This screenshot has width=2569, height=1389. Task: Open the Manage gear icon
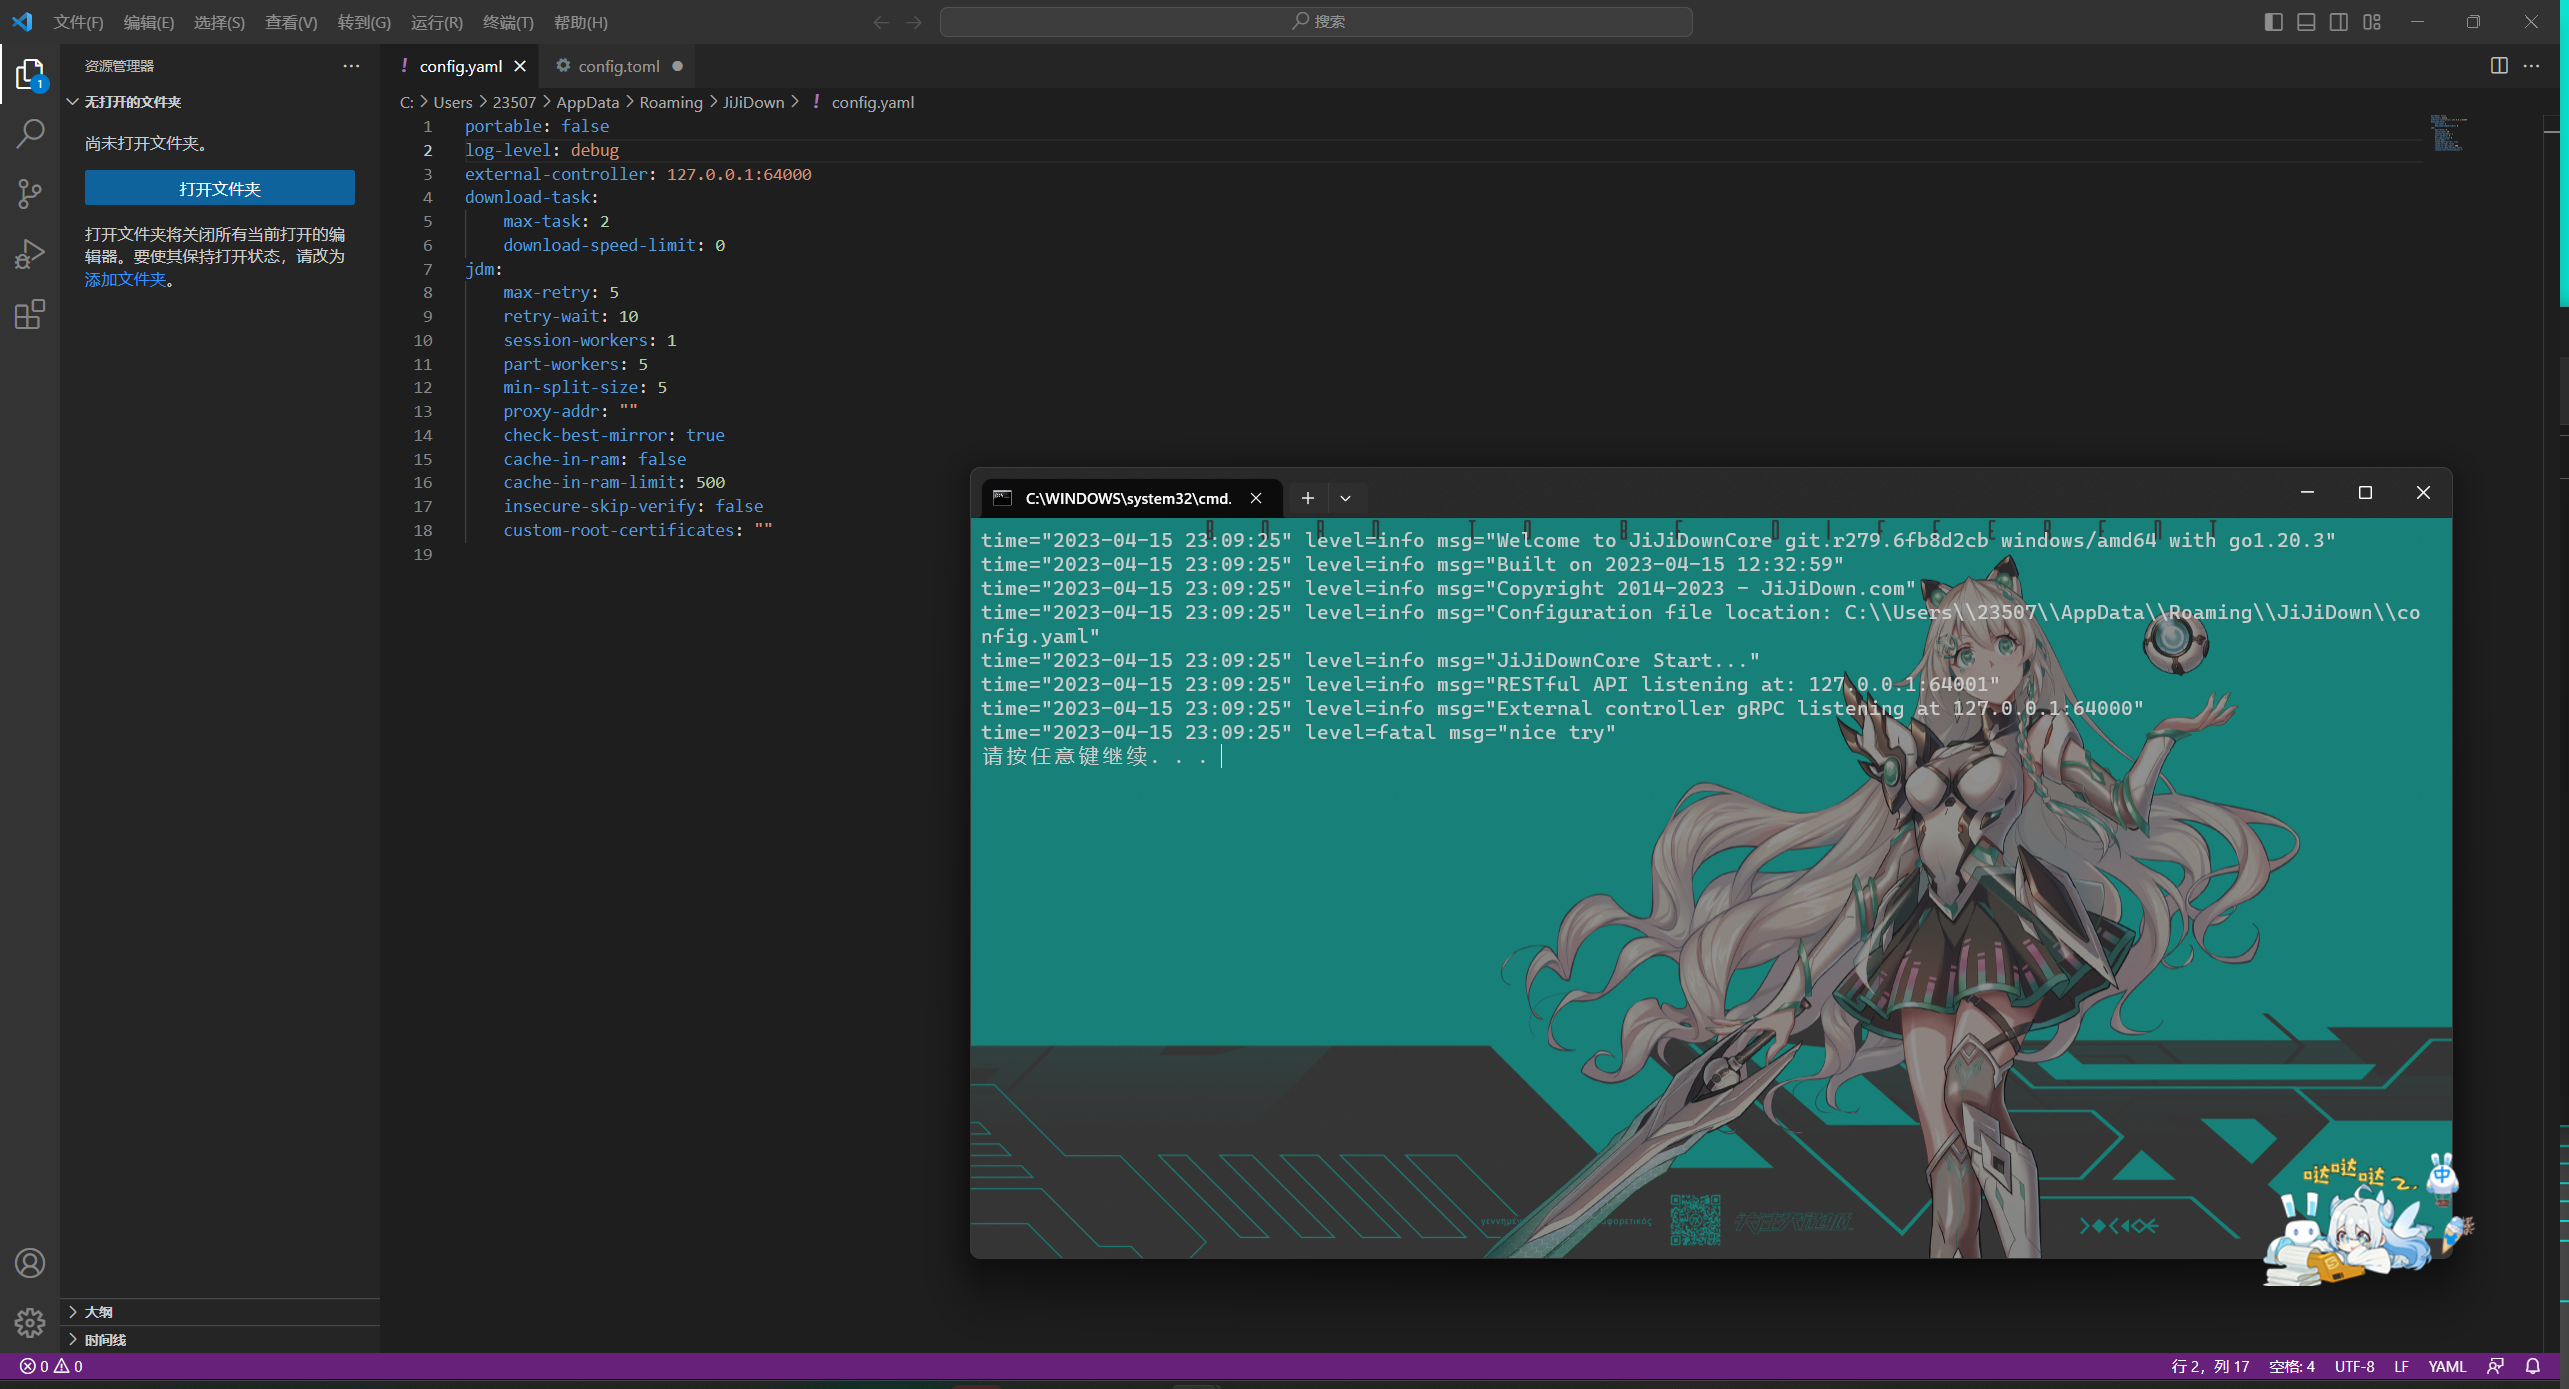click(30, 1323)
